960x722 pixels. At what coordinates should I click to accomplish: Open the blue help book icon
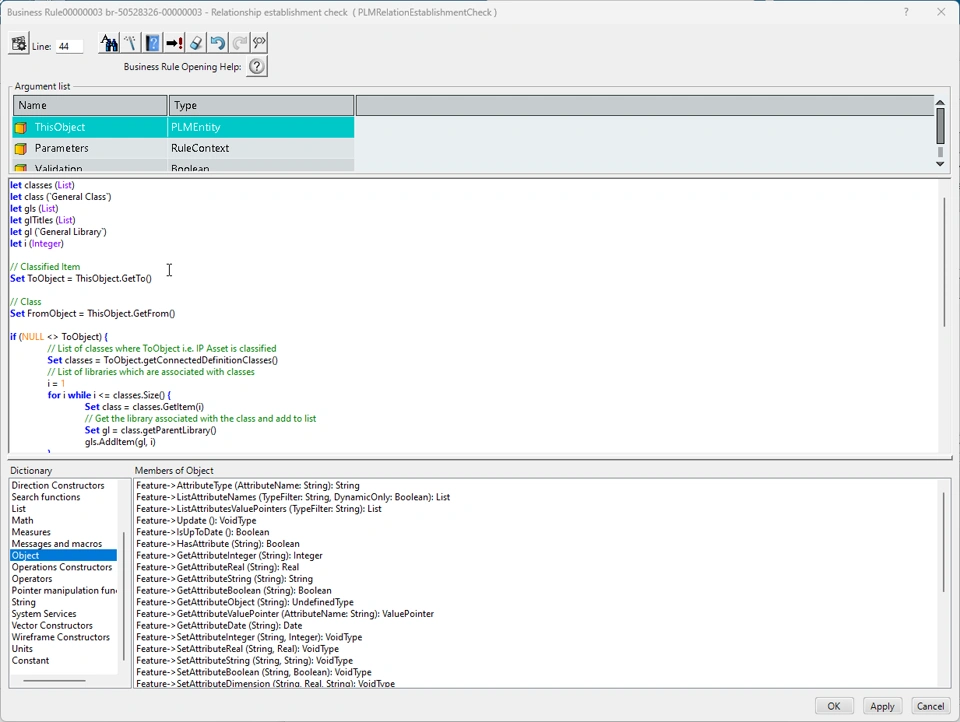coord(152,43)
